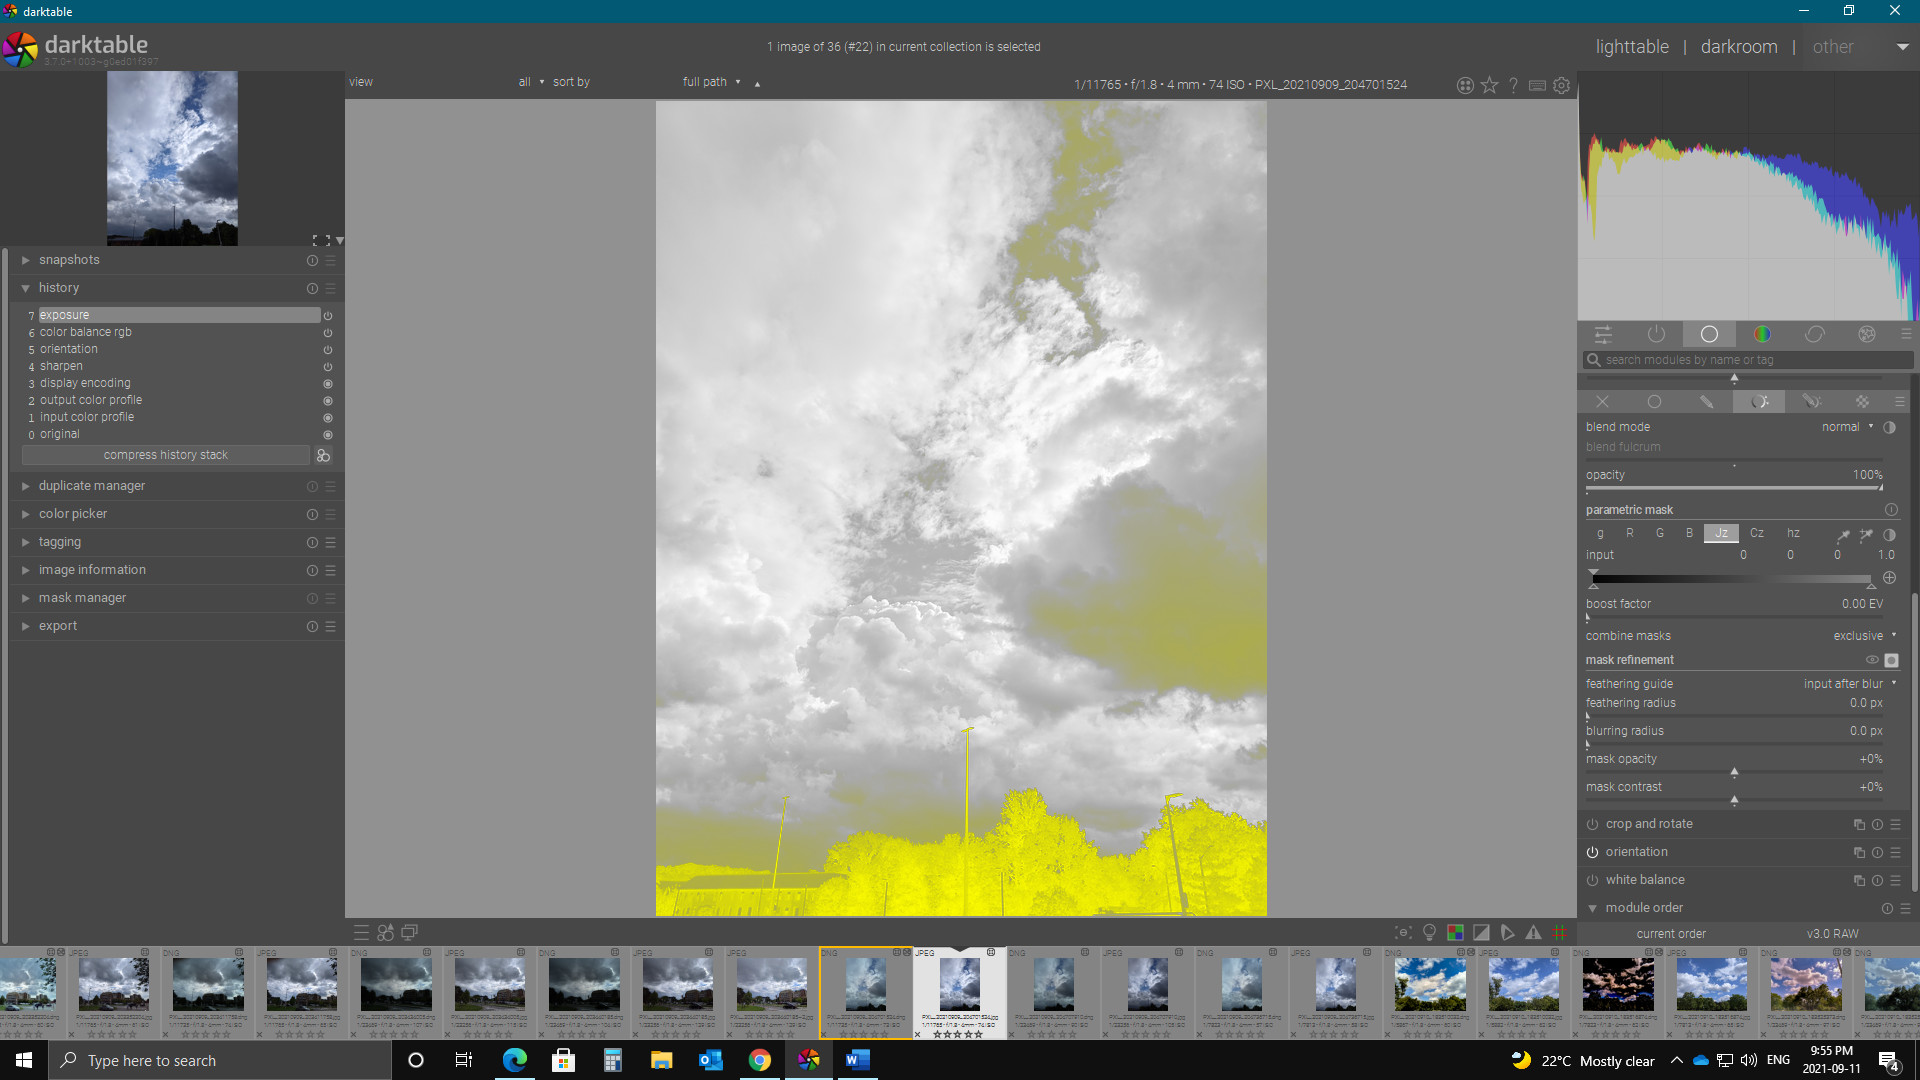Select the raster mask checkerboard icon
1920x1080 pixels.
point(1862,401)
